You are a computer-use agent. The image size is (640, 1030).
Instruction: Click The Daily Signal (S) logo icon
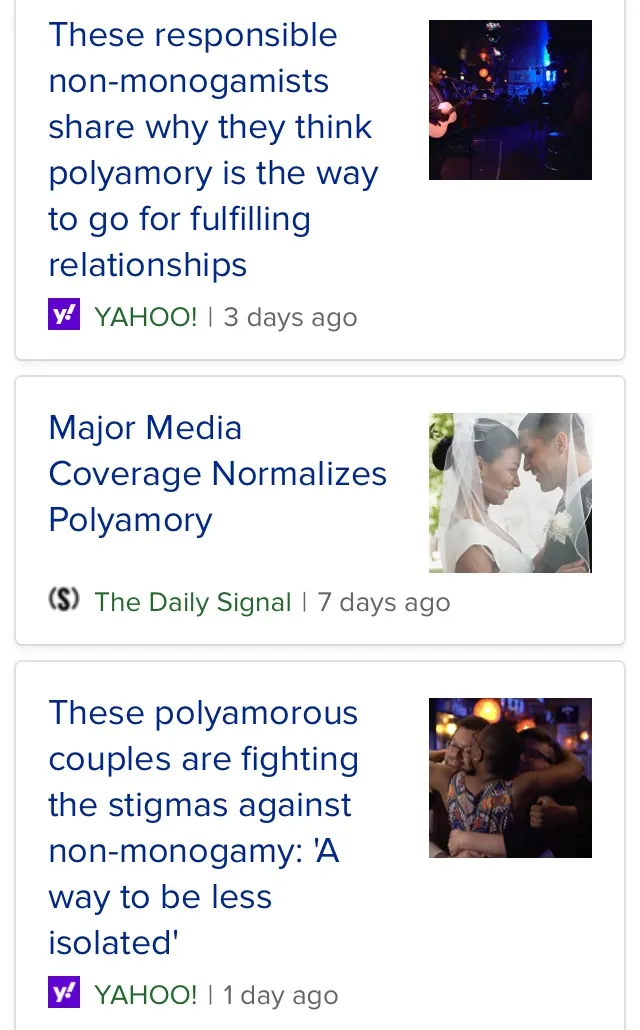point(64,599)
